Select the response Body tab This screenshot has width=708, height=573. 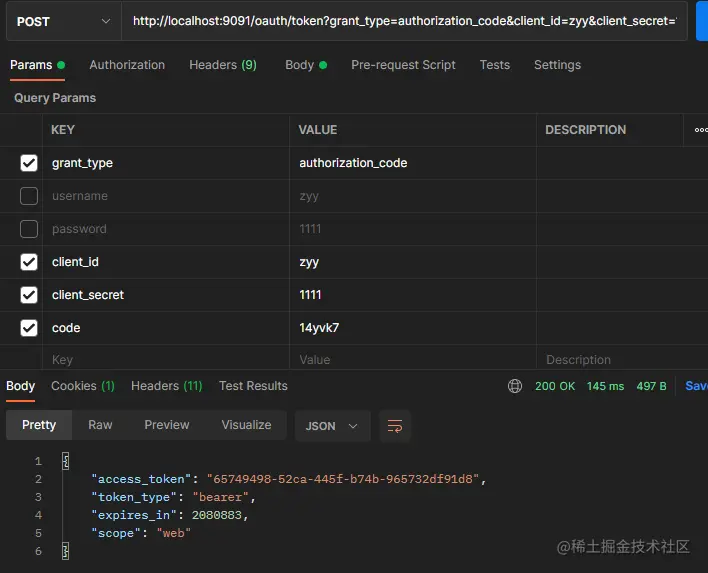pos(20,386)
